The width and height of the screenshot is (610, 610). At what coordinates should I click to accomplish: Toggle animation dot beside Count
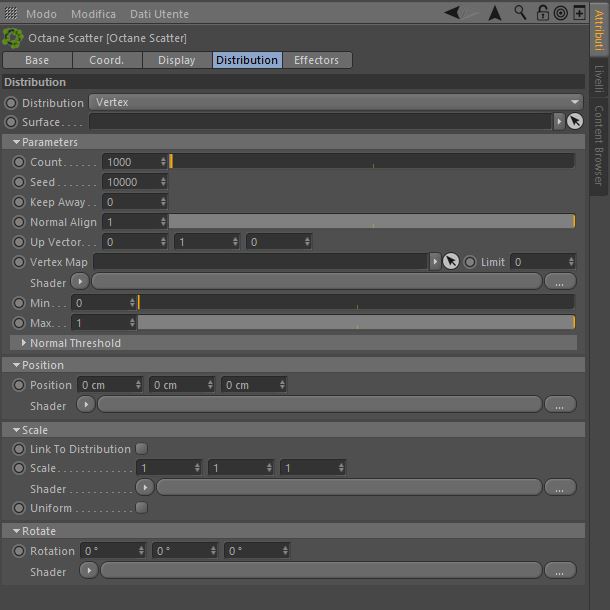pyautogui.click(x=19, y=162)
